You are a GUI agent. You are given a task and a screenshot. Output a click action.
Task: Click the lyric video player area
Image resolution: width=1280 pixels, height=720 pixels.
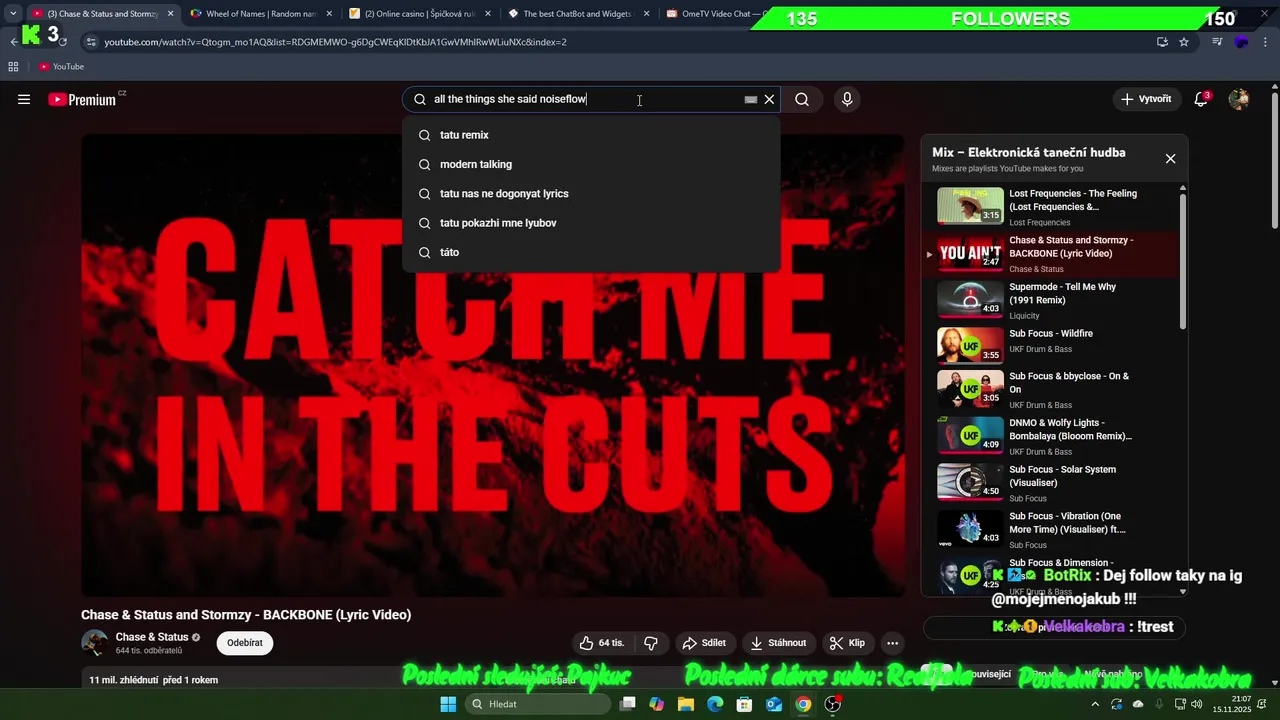click(492, 365)
